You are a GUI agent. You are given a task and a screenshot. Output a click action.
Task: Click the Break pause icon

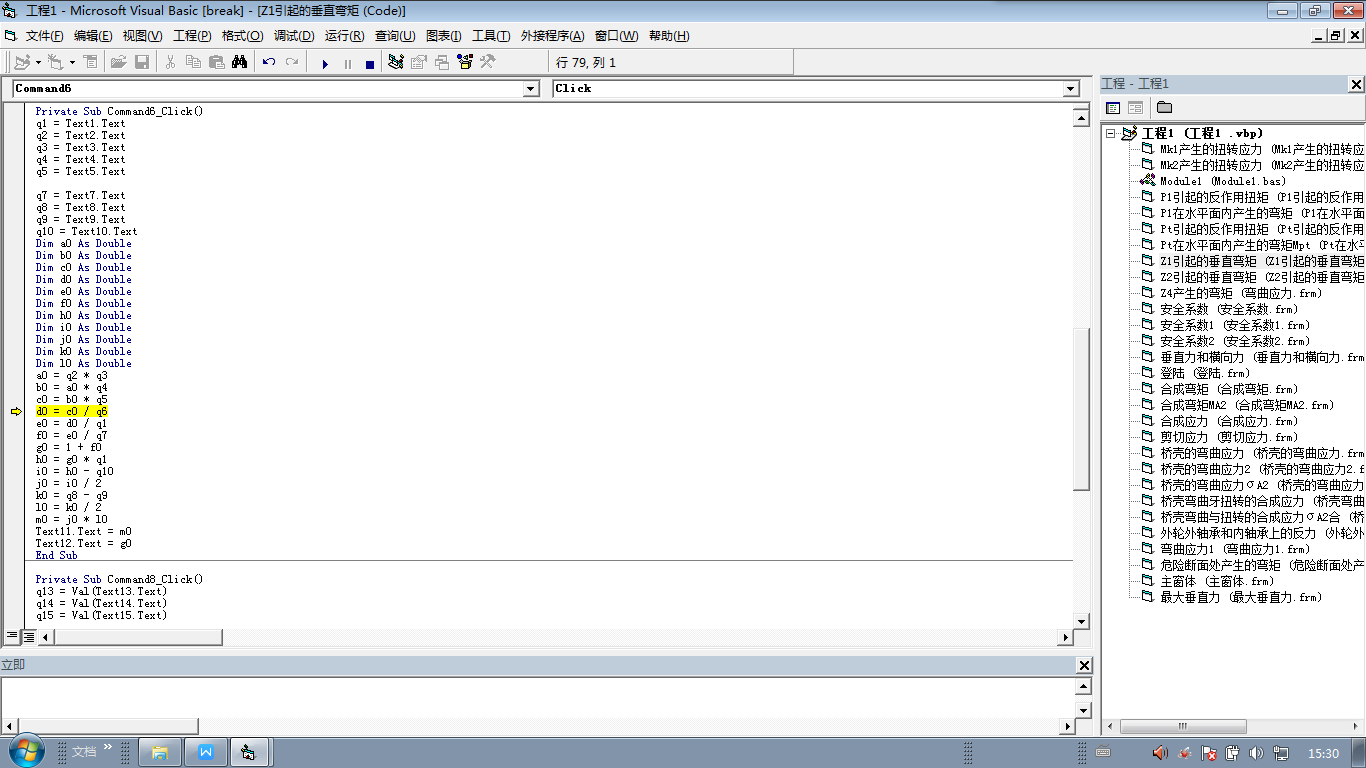click(x=348, y=63)
